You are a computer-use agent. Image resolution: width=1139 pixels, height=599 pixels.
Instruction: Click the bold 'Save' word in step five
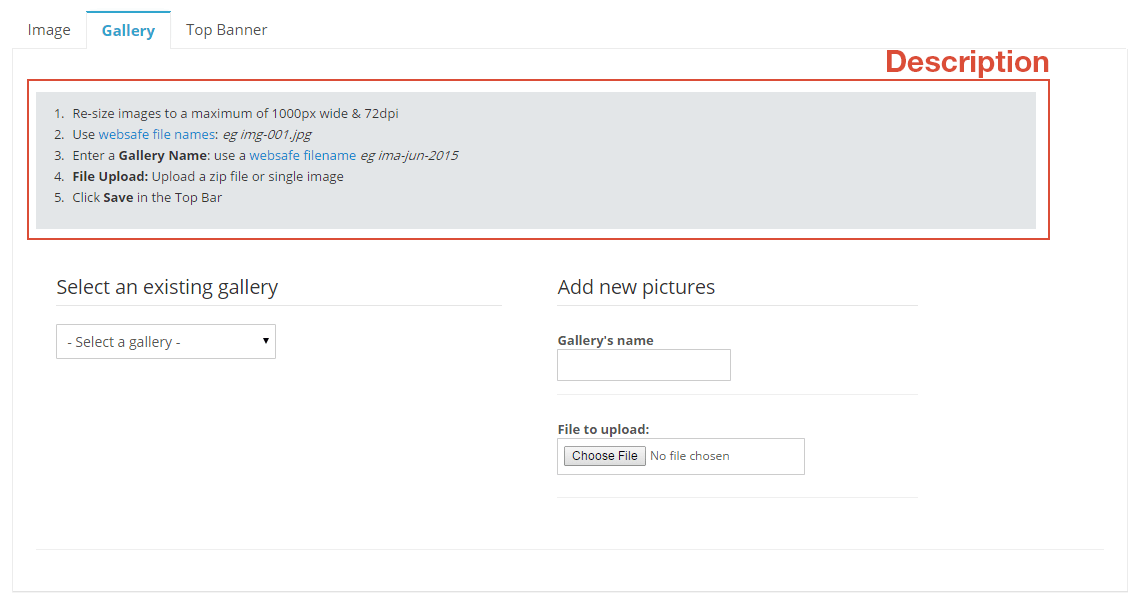118,197
